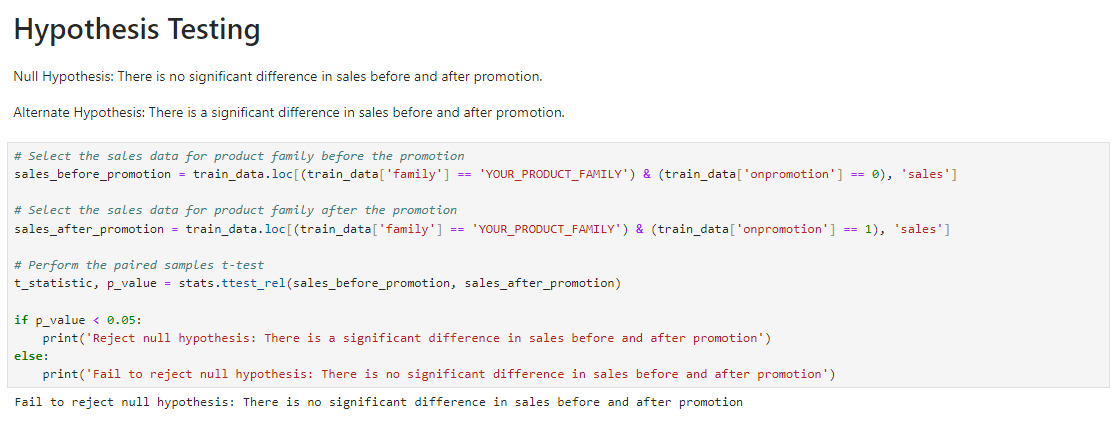This screenshot has width=1118, height=423.
Task: Click the 'Fail to reject' print statement in code
Action: click(x=439, y=374)
